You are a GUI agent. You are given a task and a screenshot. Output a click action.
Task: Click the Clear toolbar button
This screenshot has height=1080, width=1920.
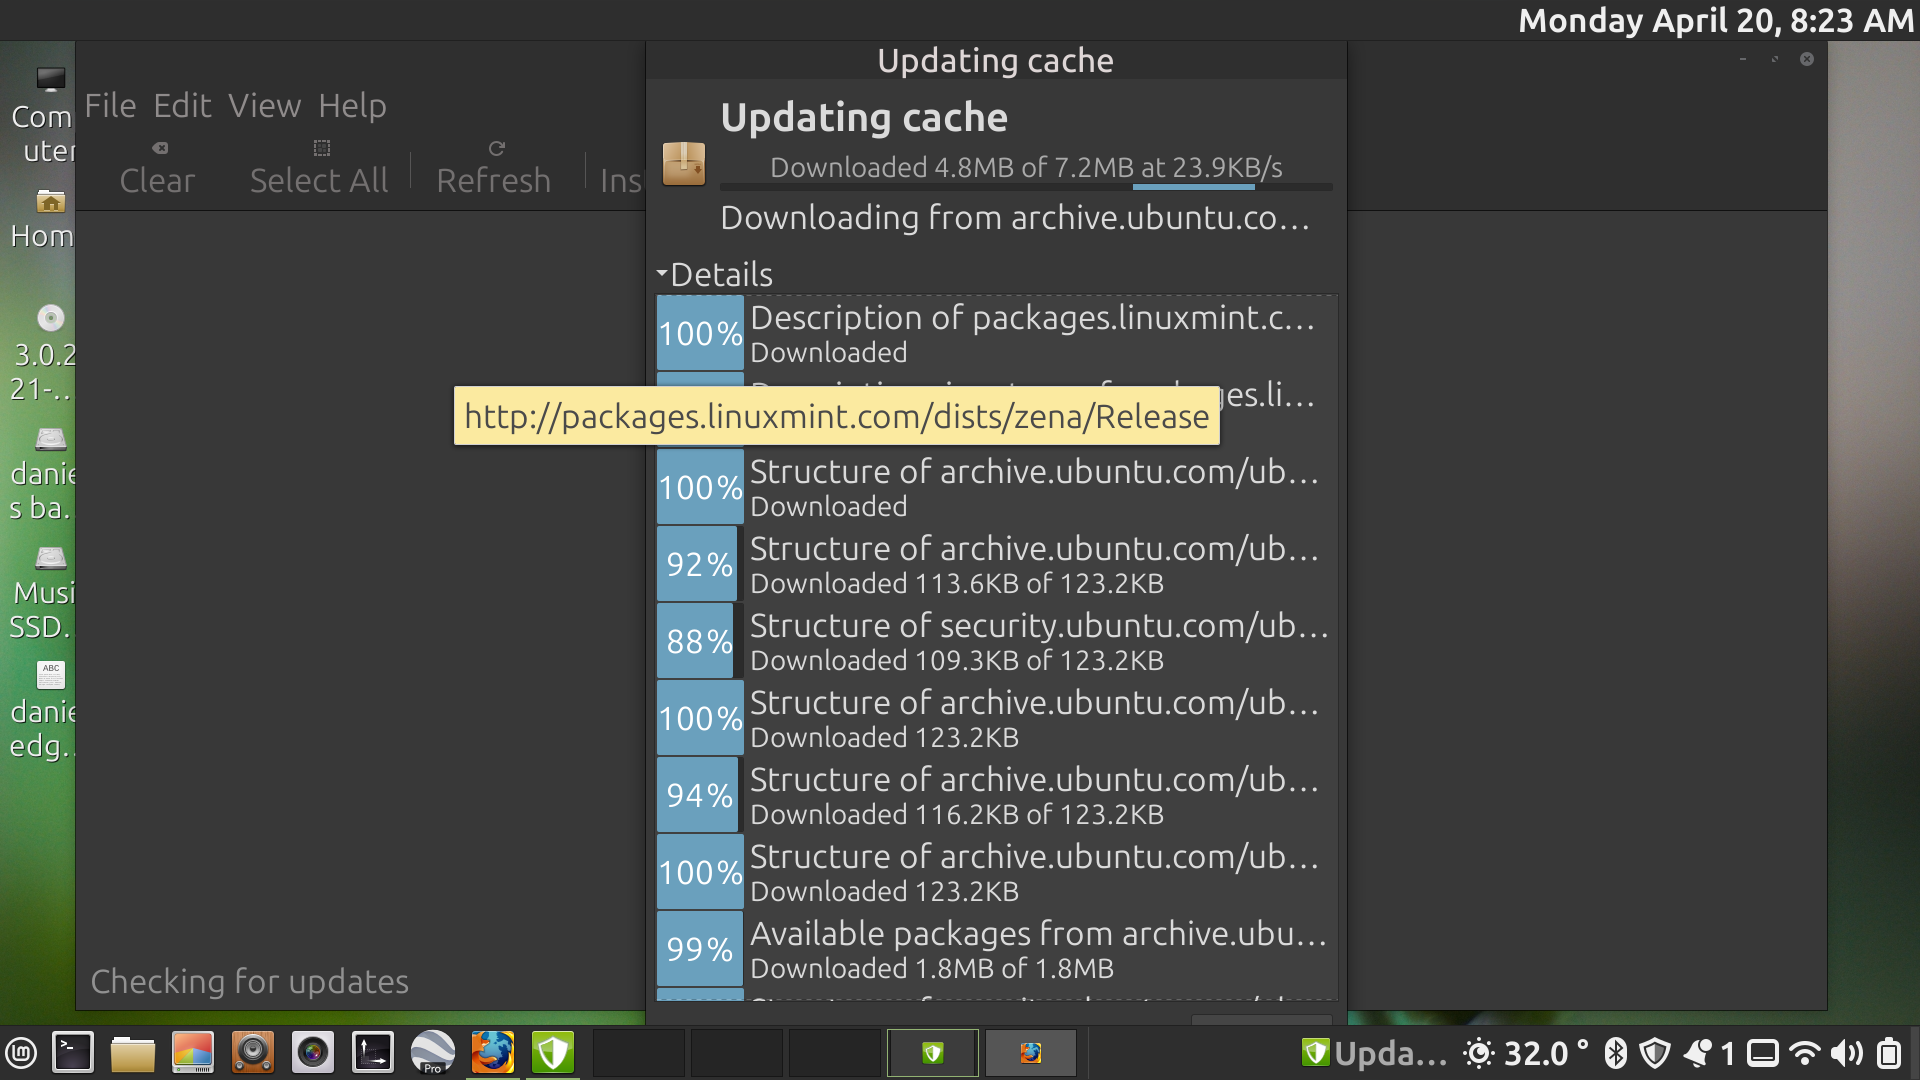(158, 168)
